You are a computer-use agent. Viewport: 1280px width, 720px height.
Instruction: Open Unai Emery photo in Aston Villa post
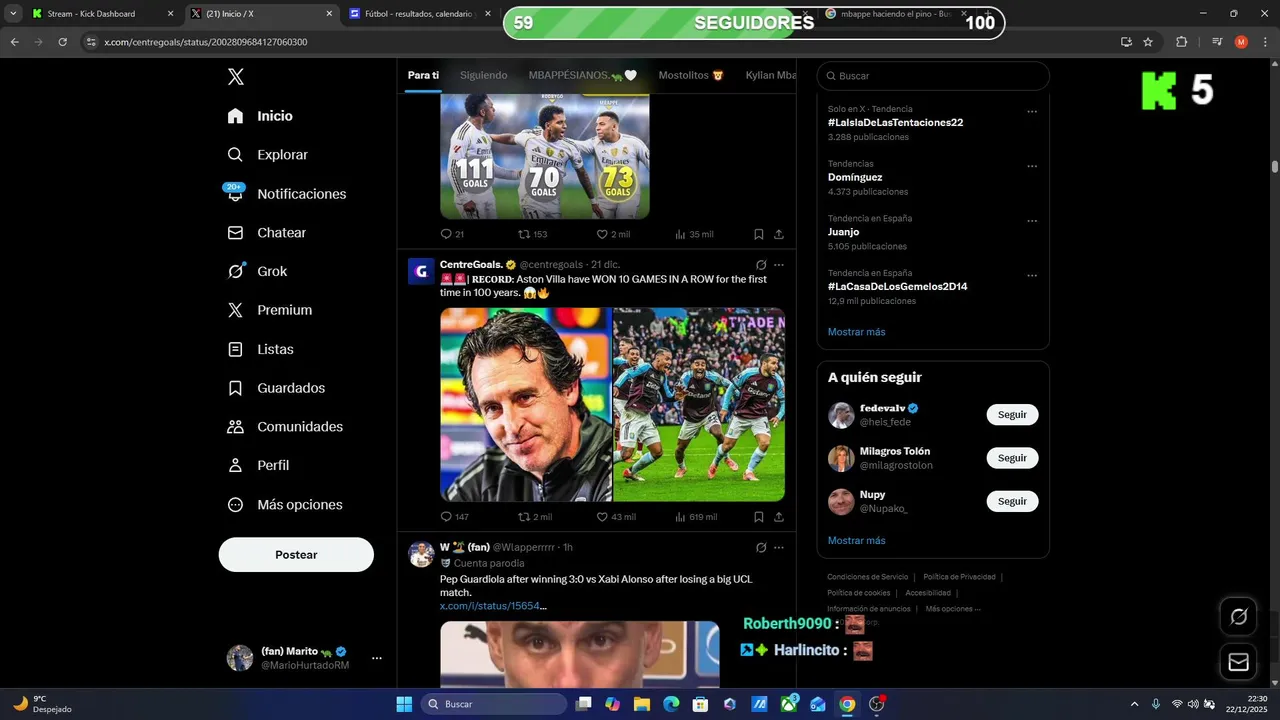(526, 404)
